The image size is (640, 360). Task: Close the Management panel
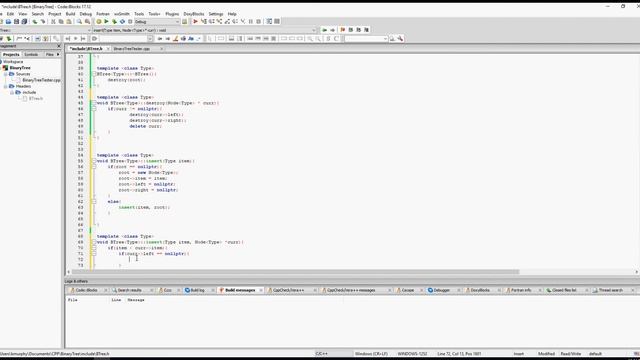pyautogui.click(x=59, y=46)
